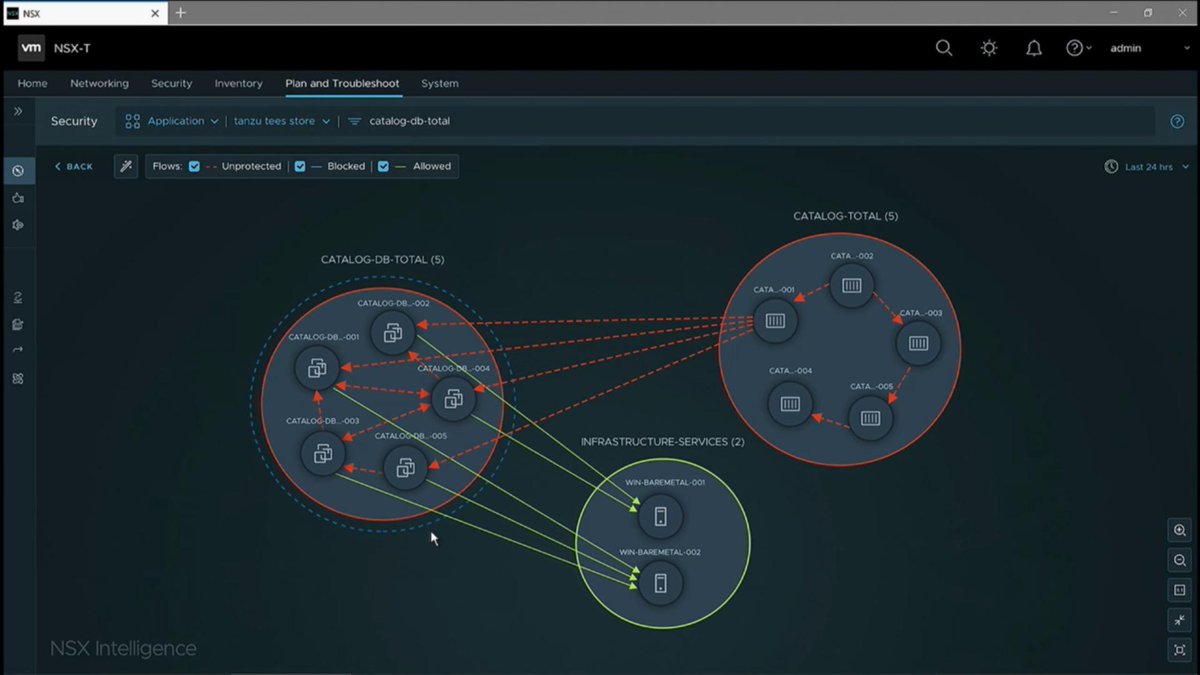This screenshot has height=675, width=1200.
Task: Zoom in on the map
Action: [1180, 531]
